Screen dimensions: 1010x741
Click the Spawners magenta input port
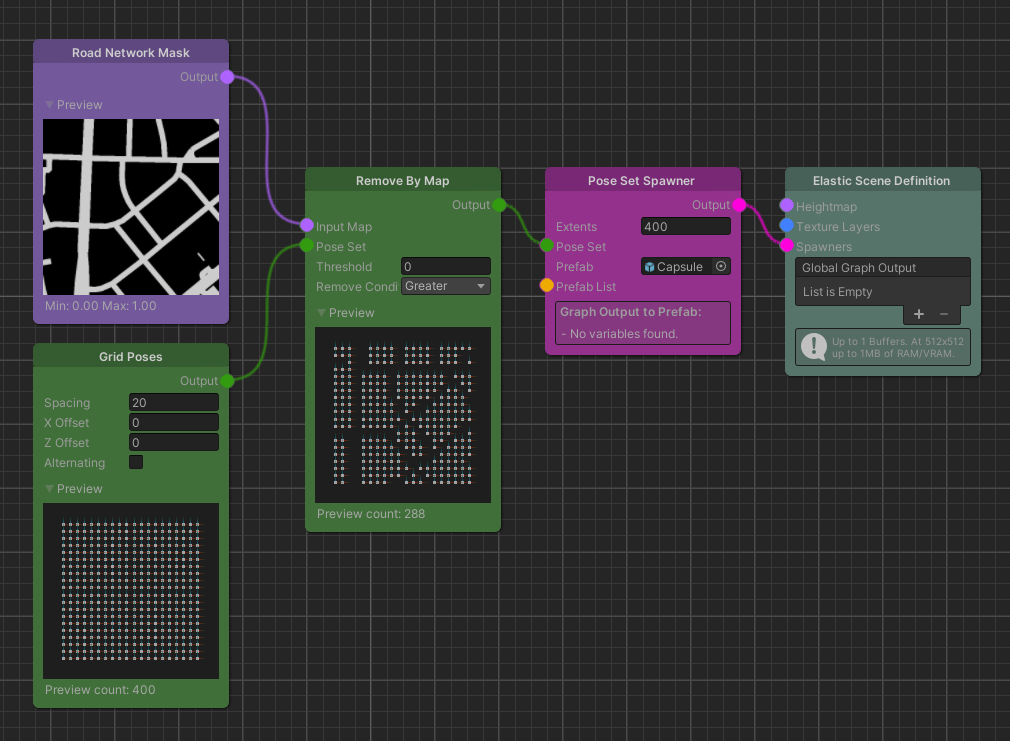(787, 246)
